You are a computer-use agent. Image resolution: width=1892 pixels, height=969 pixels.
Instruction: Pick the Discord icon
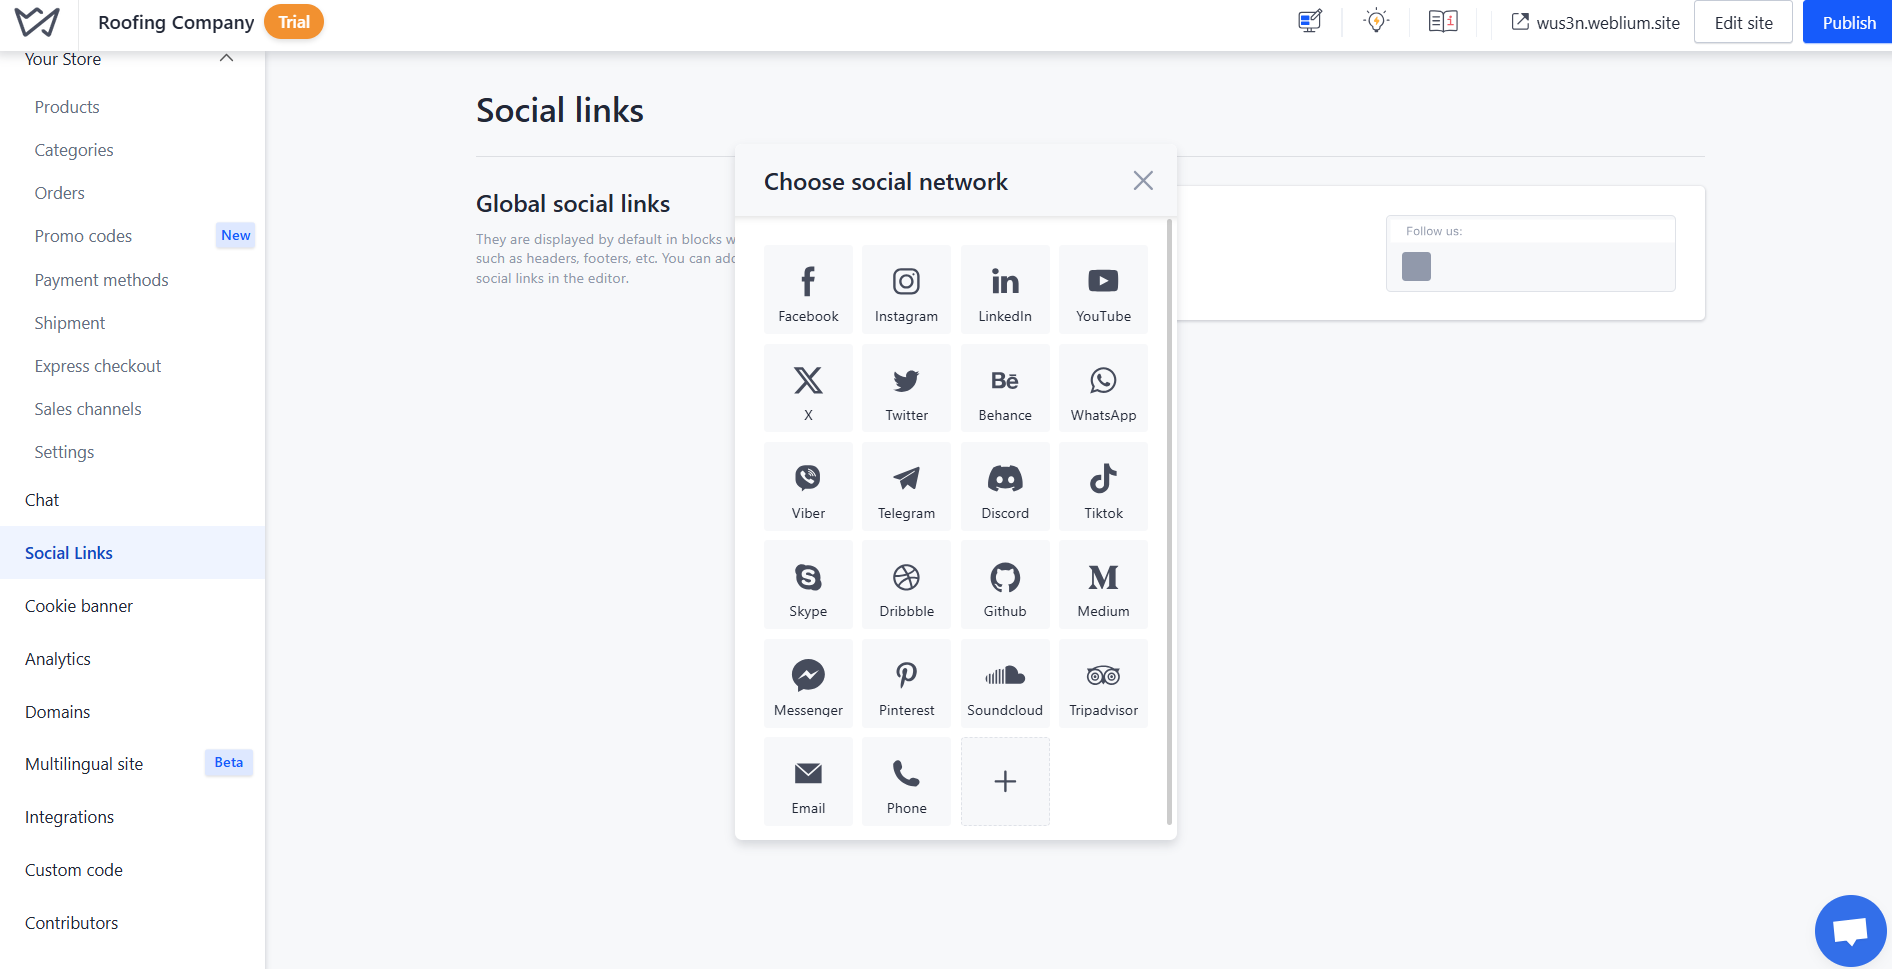coord(1005,487)
